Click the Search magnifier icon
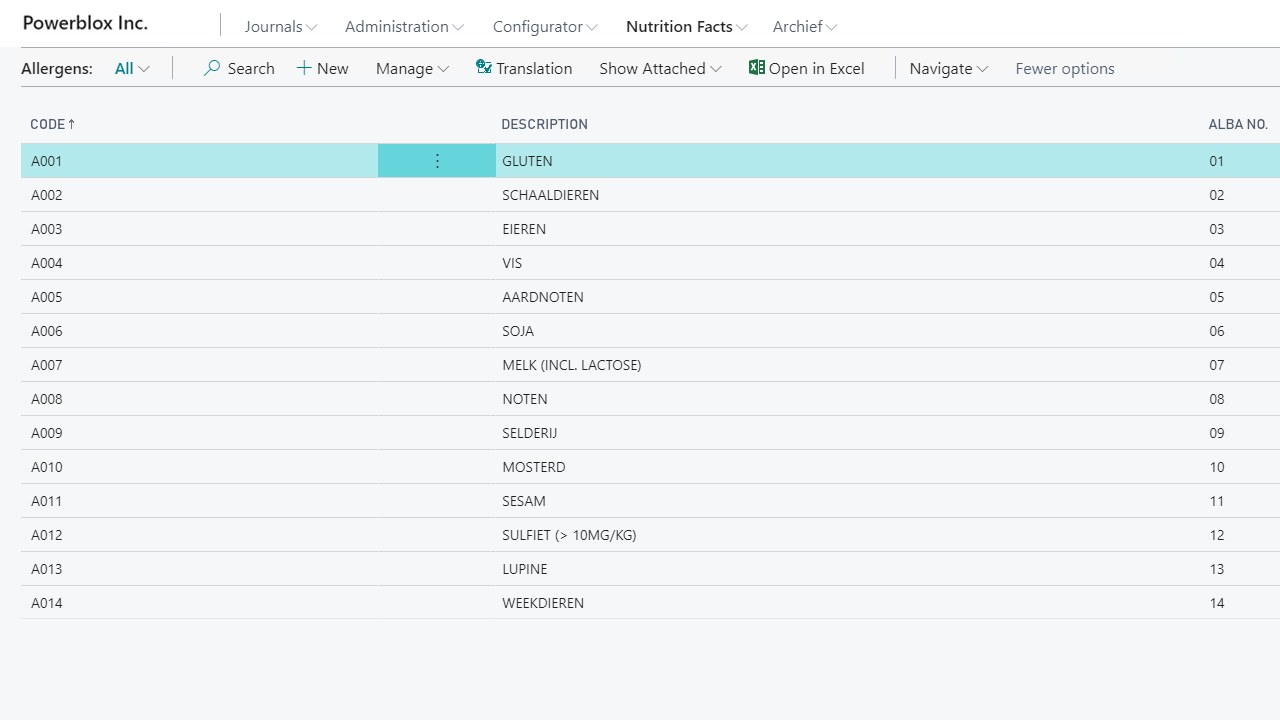This screenshot has height=720, width=1280. (212, 68)
